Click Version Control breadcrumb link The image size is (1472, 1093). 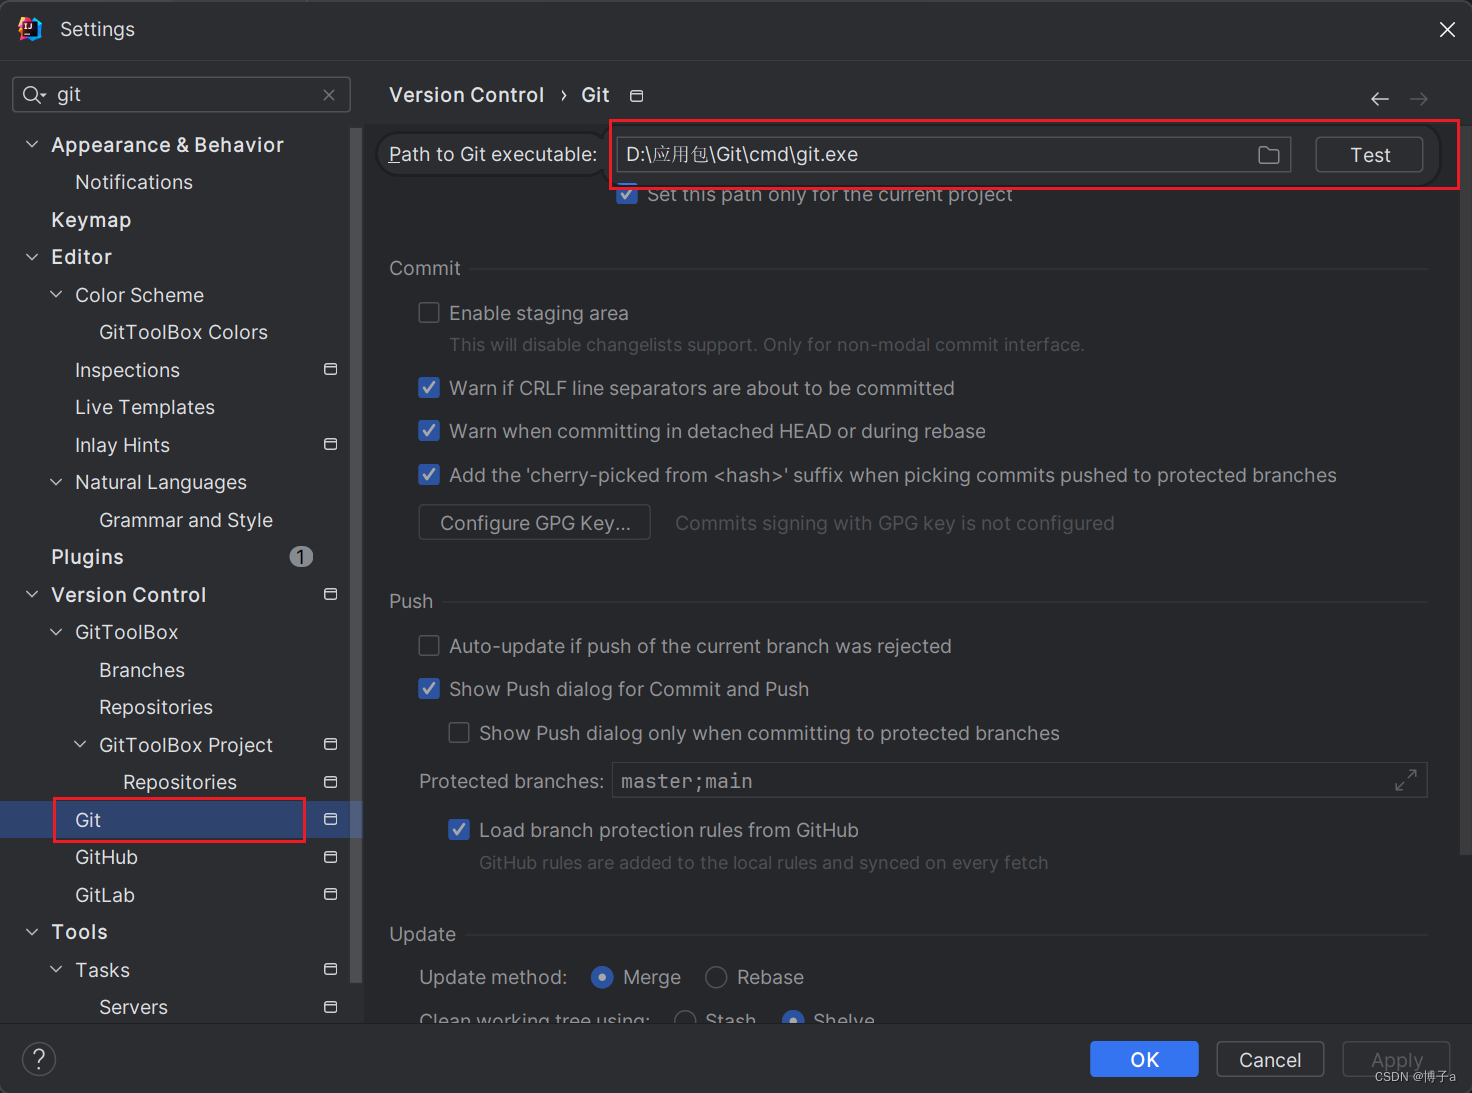coord(466,95)
